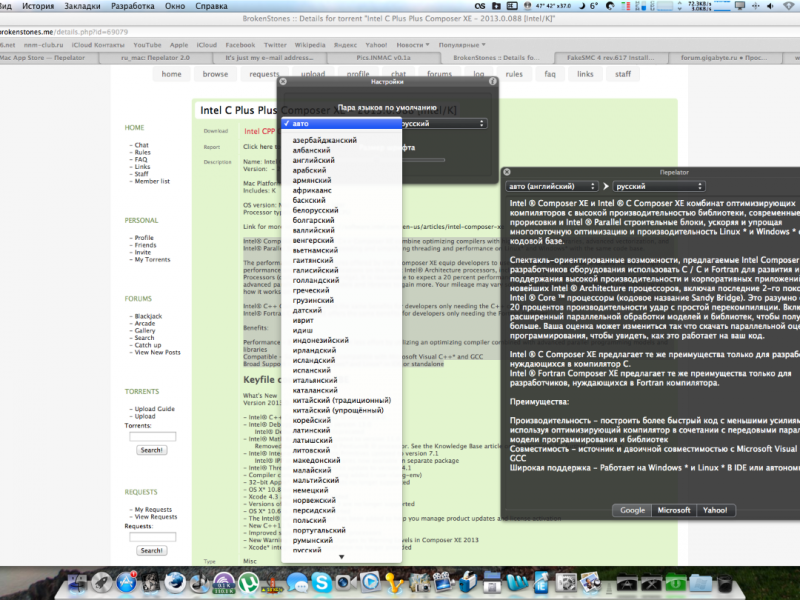The height and width of the screenshot is (600, 800).
Task: Click the moon weather icon in menu bar
Action: tap(582, 6)
